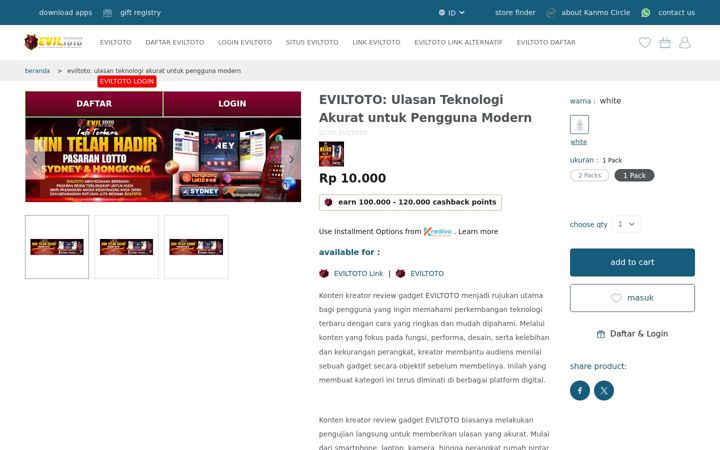Select the third product thumbnail
The height and width of the screenshot is (450, 720).
pos(196,247)
